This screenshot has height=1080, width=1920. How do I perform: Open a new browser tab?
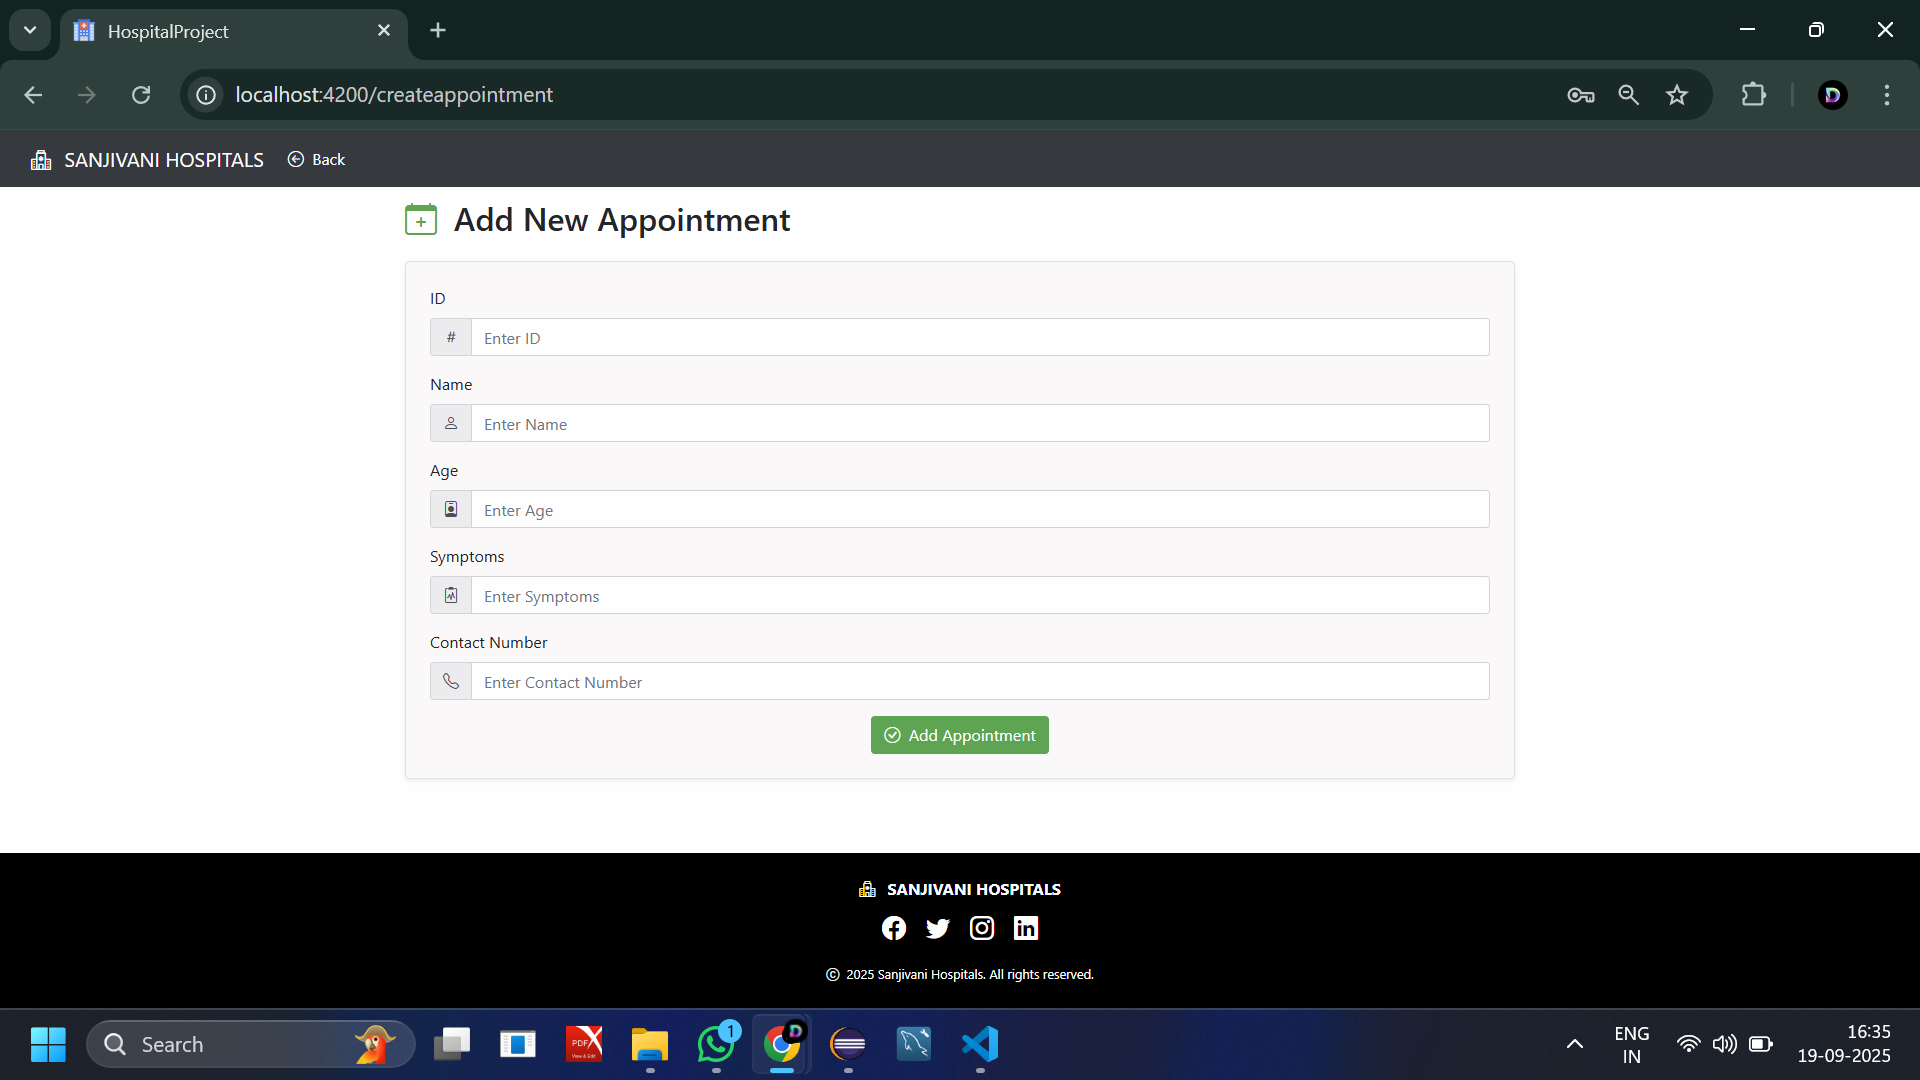point(438,30)
